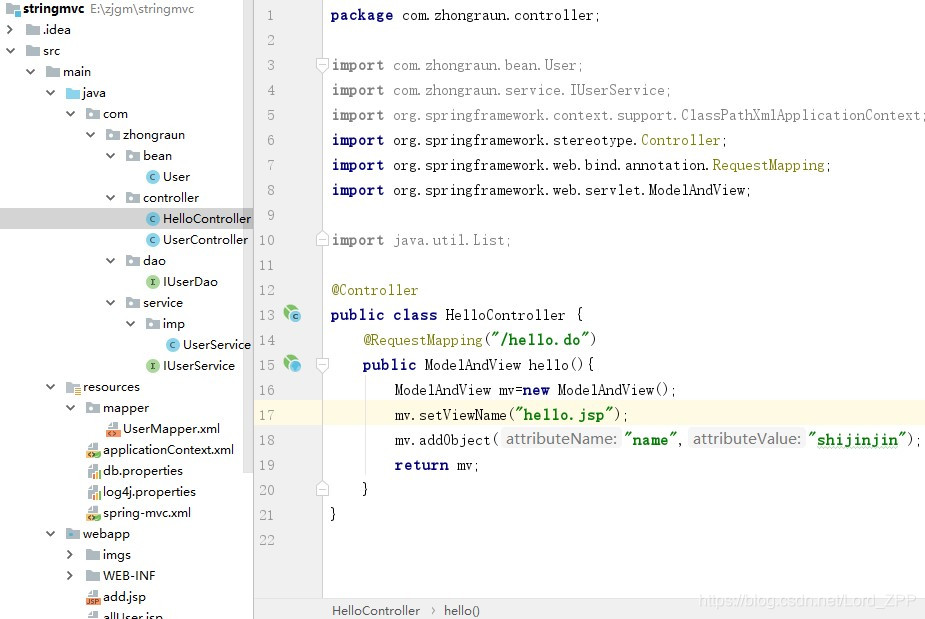The image size is (925, 619).
Task: Select db.properties file name
Action: click(143, 471)
